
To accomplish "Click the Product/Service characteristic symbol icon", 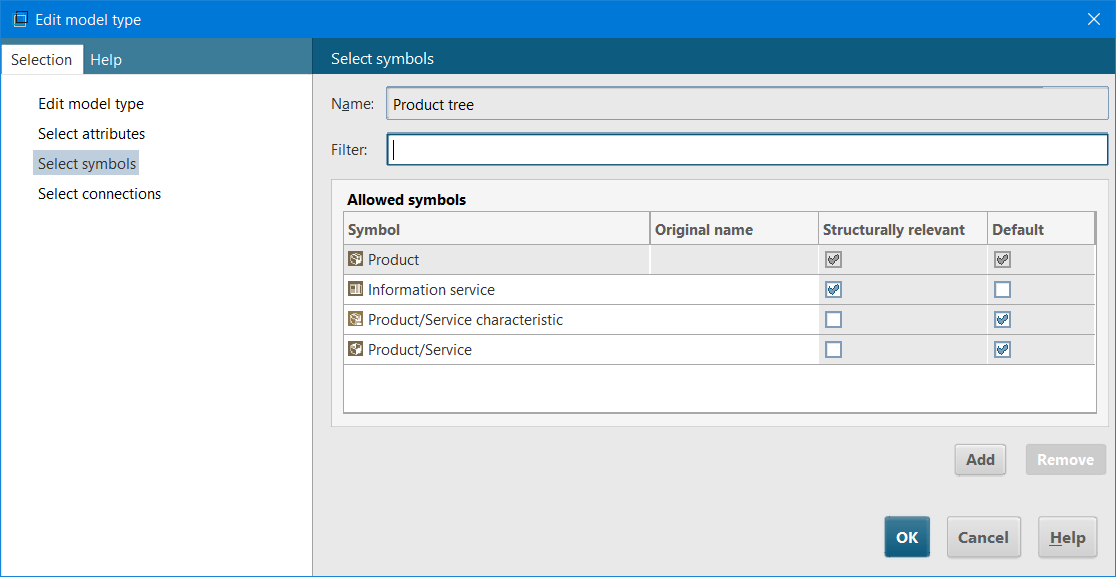I will (356, 319).
